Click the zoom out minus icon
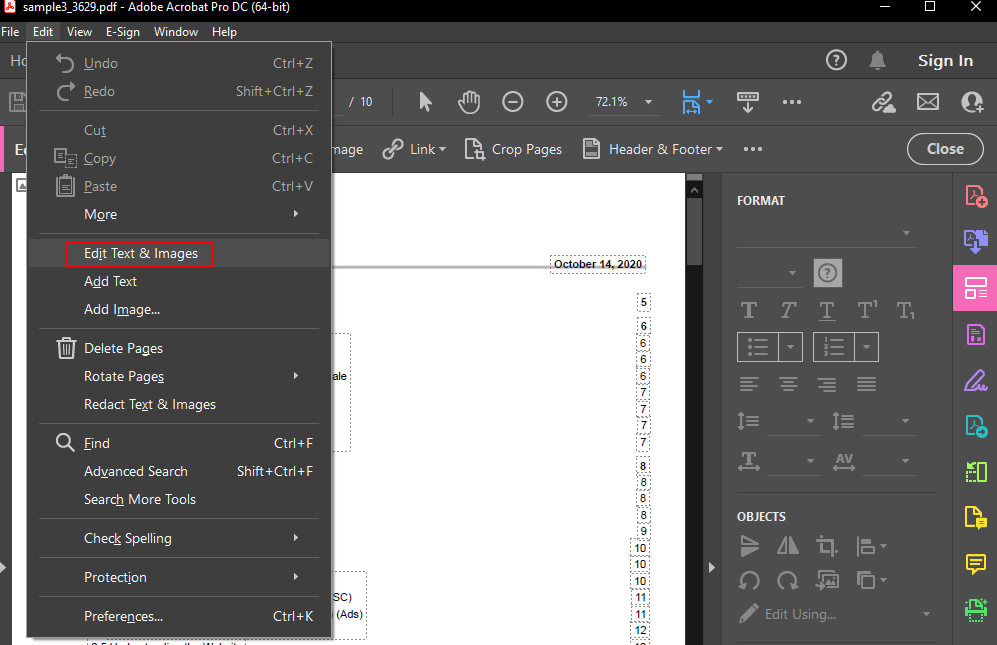 [x=513, y=102]
